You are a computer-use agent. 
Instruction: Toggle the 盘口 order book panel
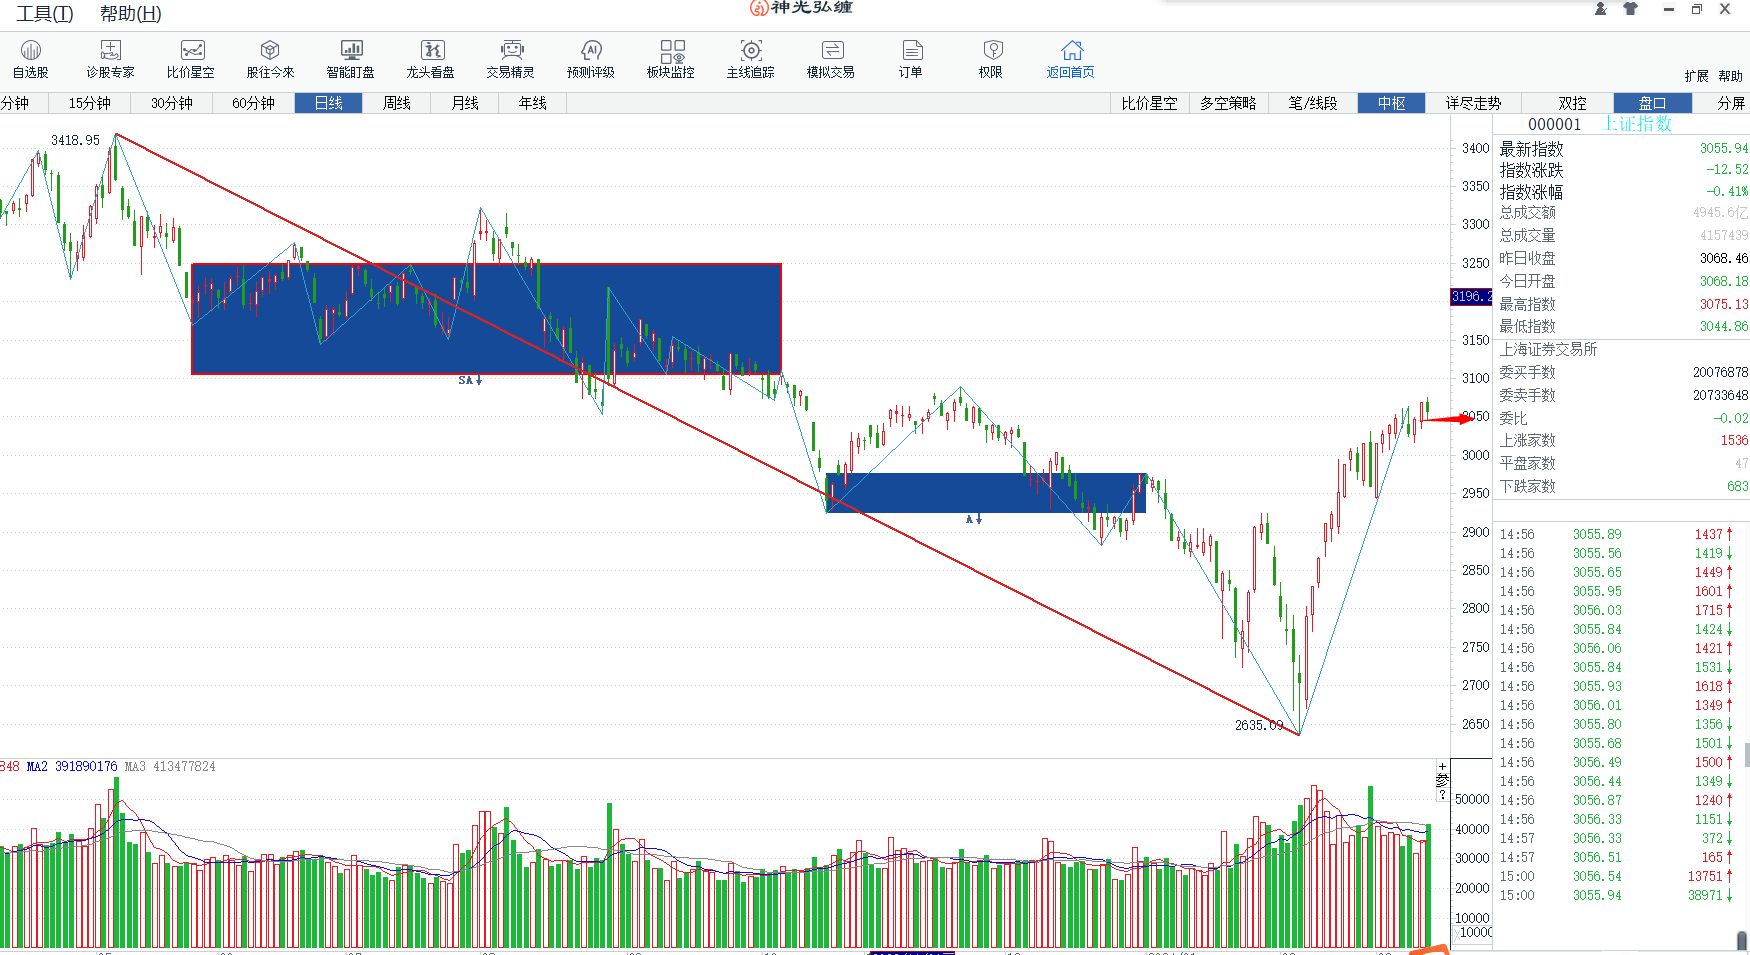1653,103
